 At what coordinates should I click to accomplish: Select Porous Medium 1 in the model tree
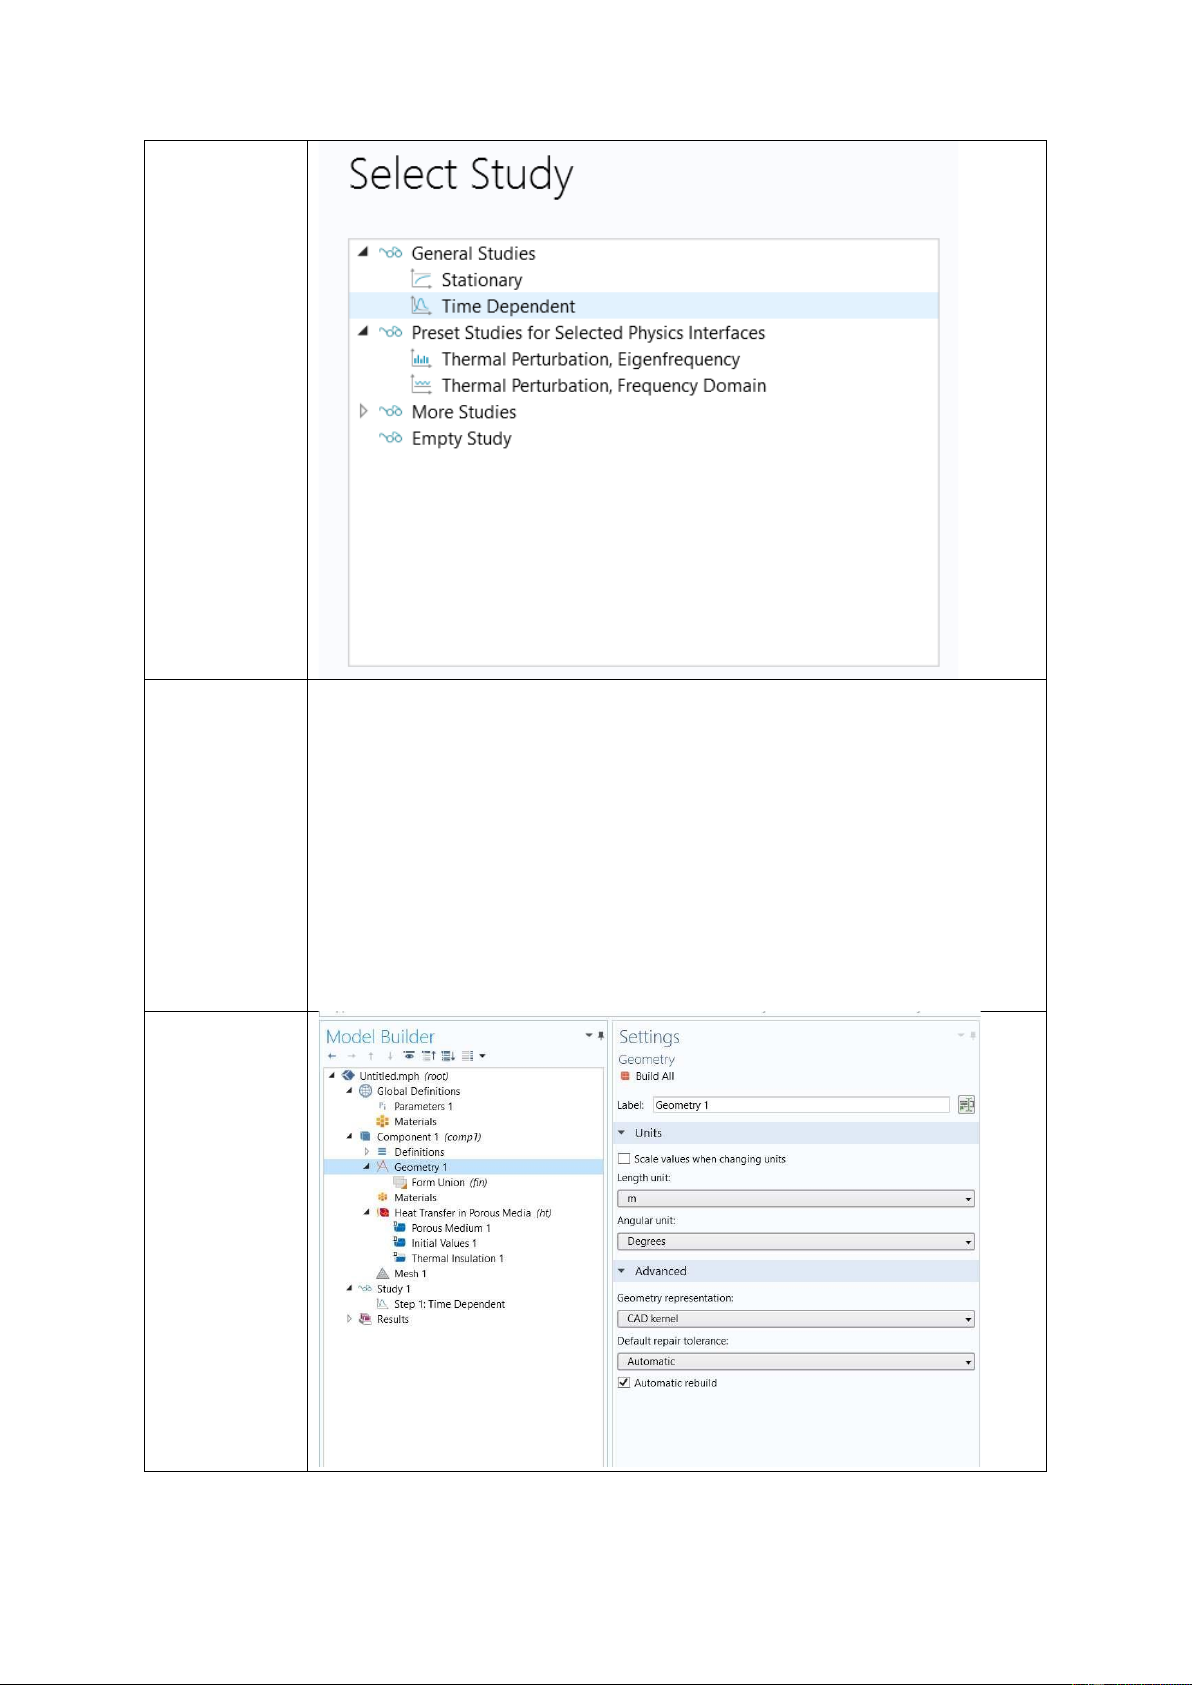[x=450, y=1228]
